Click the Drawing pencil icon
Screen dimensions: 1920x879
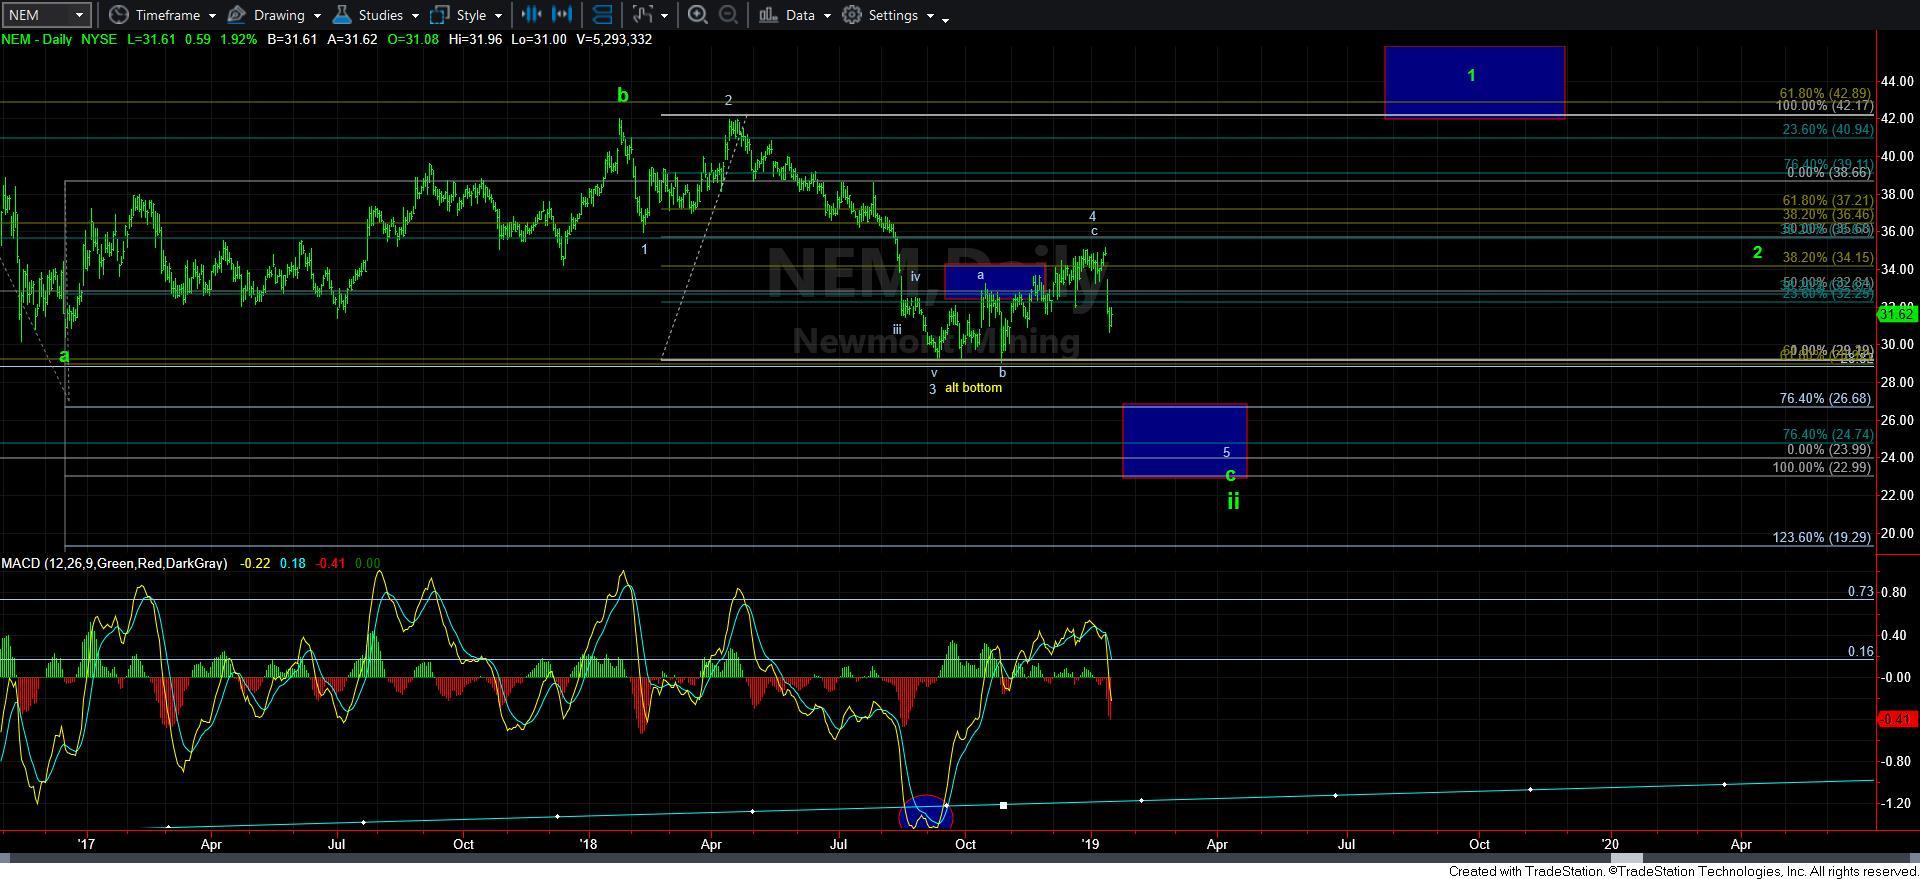237,15
